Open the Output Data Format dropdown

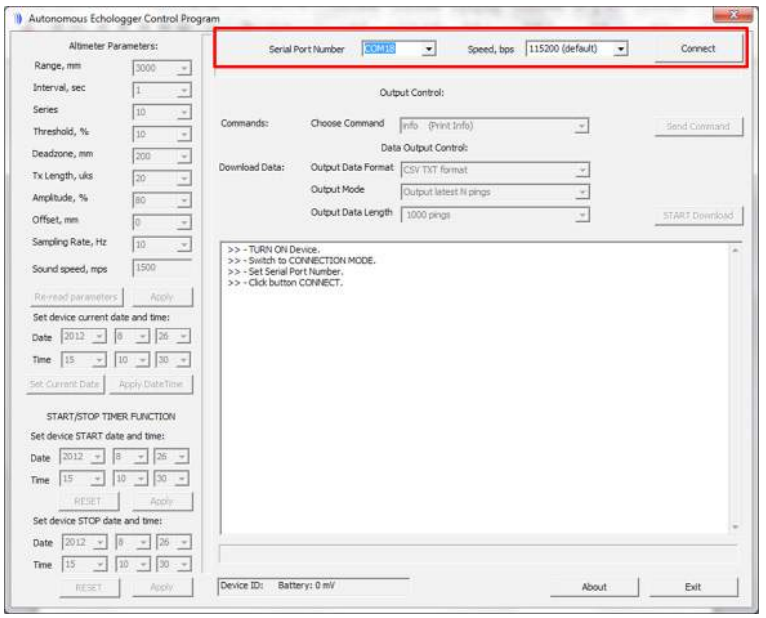581,170
